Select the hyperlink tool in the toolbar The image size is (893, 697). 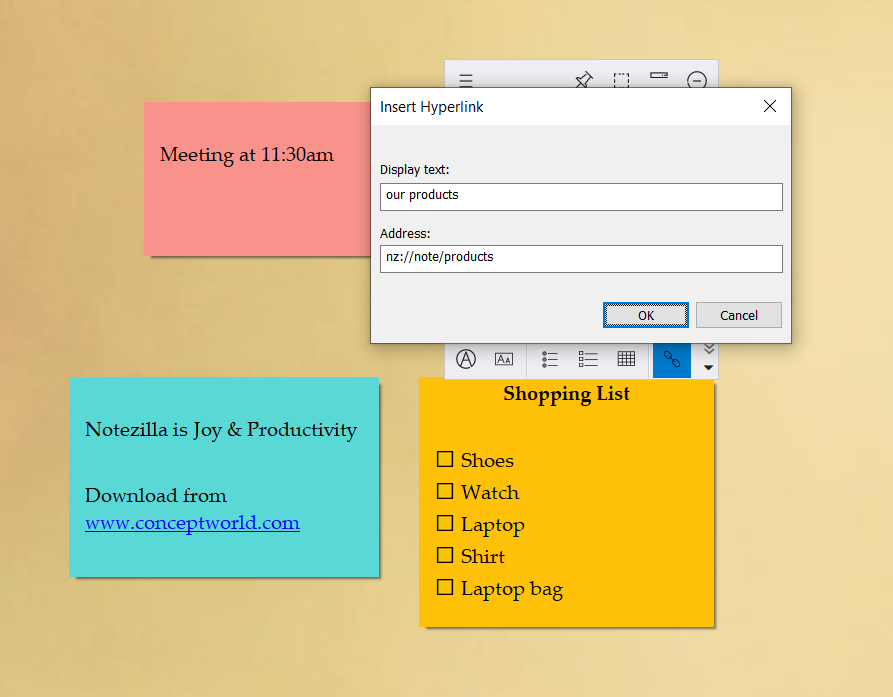(671, 360)
